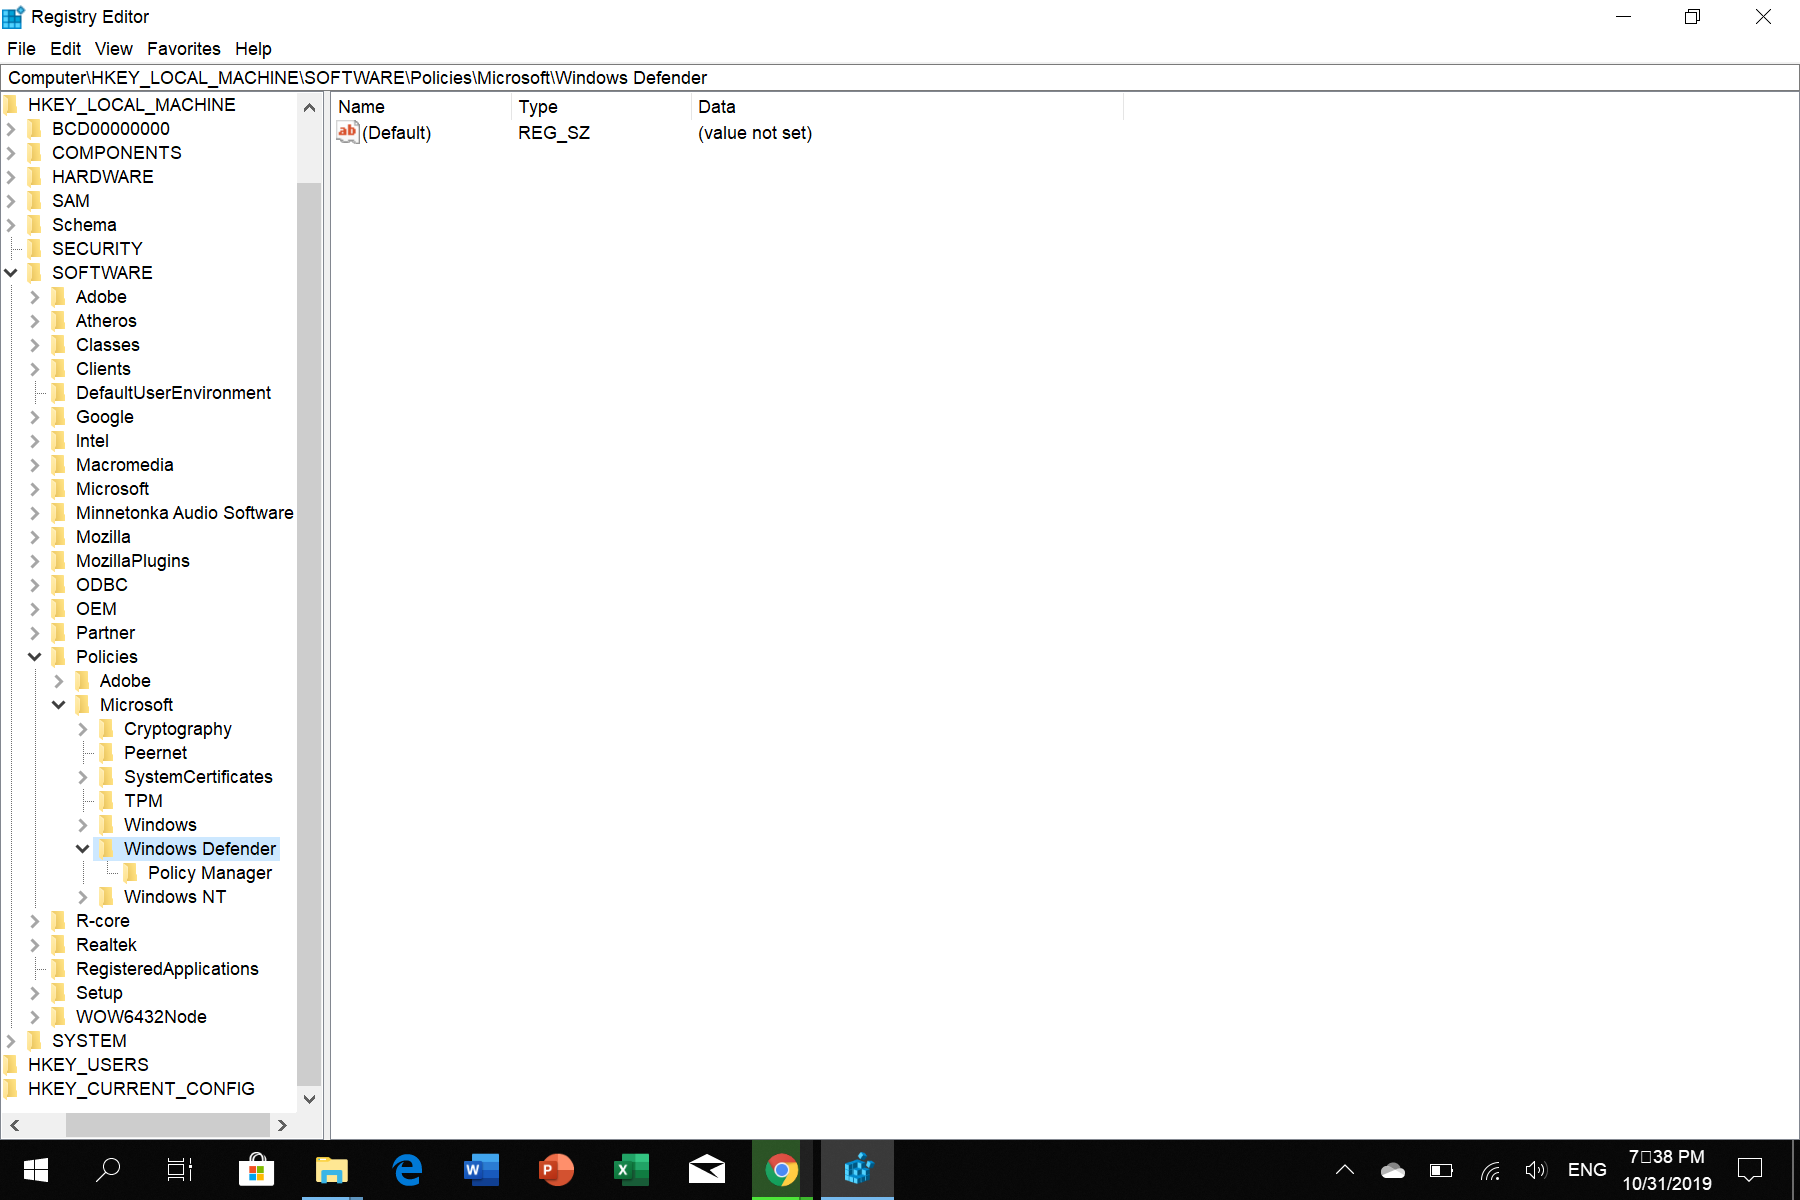Expand the COMPONENTS key
The image size is (1800, 1200).
pyautogui.click(x=11, y=153)
